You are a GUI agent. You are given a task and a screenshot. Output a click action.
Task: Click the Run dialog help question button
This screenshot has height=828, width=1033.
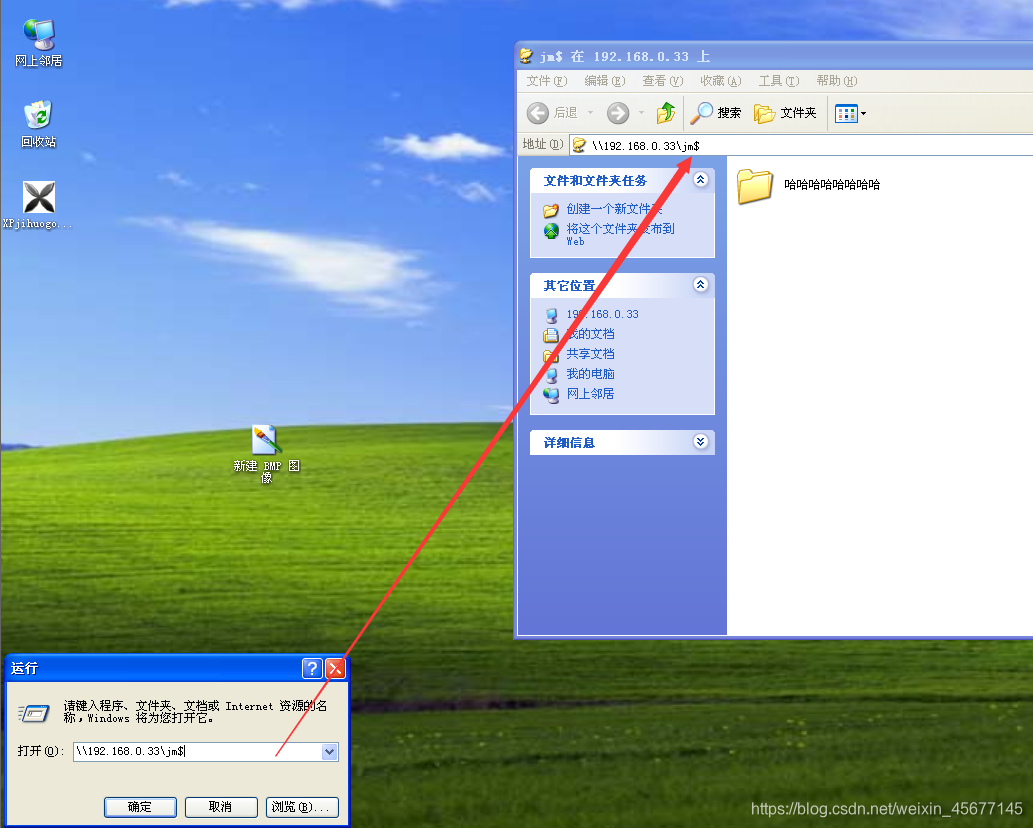(312, 669)
